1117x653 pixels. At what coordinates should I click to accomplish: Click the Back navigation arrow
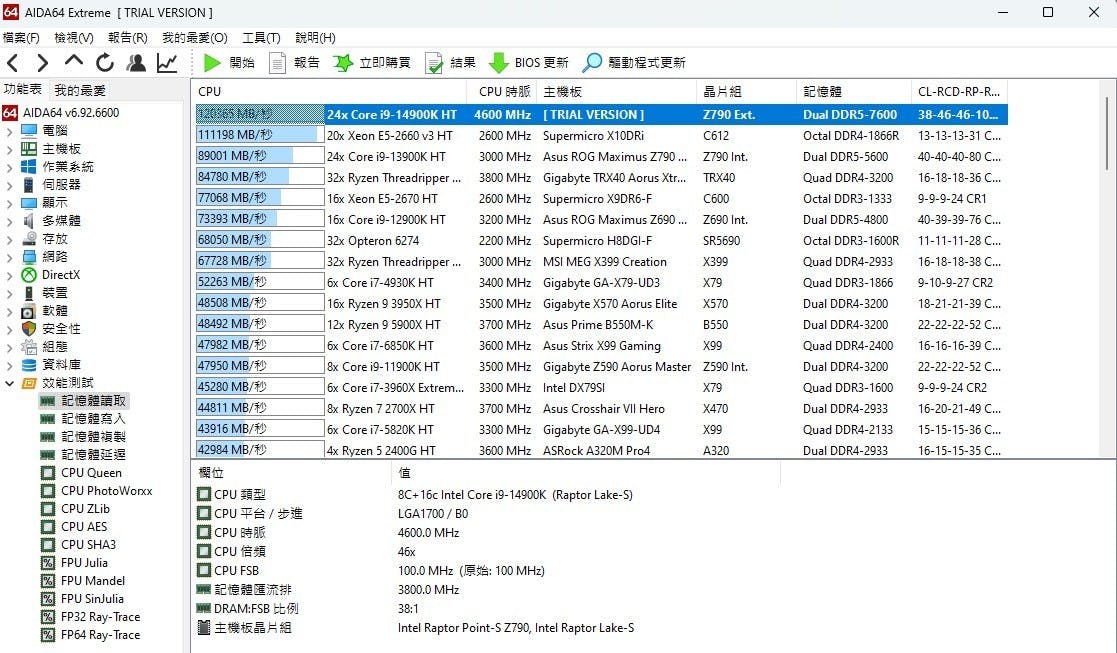coord(13,63)
